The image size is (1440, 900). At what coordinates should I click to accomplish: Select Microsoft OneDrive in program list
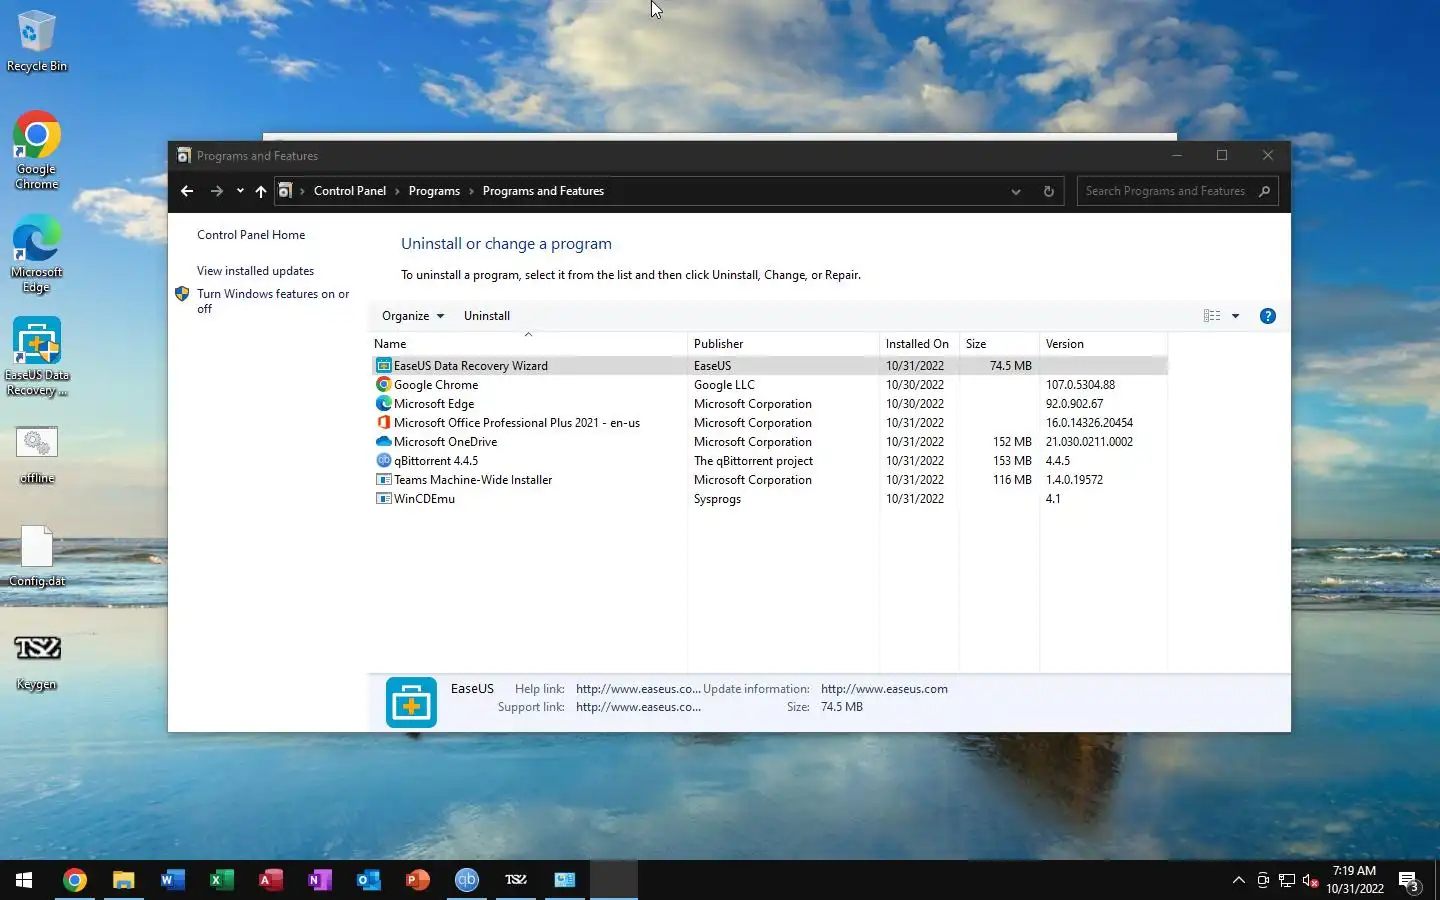tap(768, 442)
